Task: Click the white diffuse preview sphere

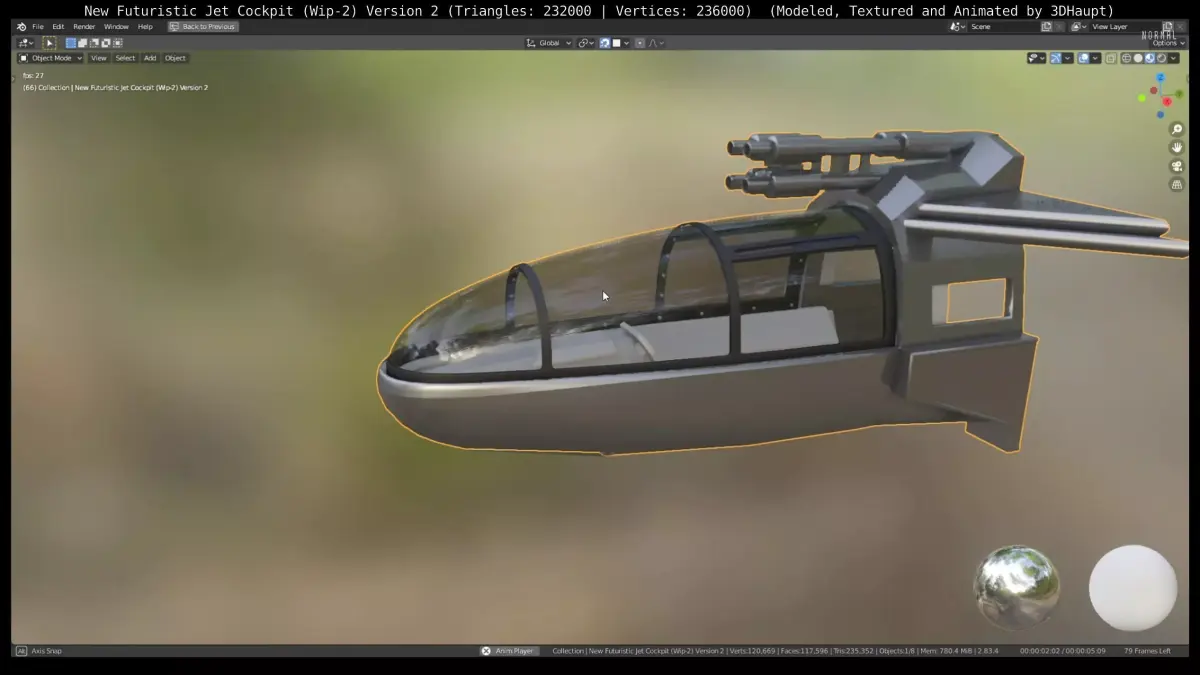Action: [x=1133, y=588]
